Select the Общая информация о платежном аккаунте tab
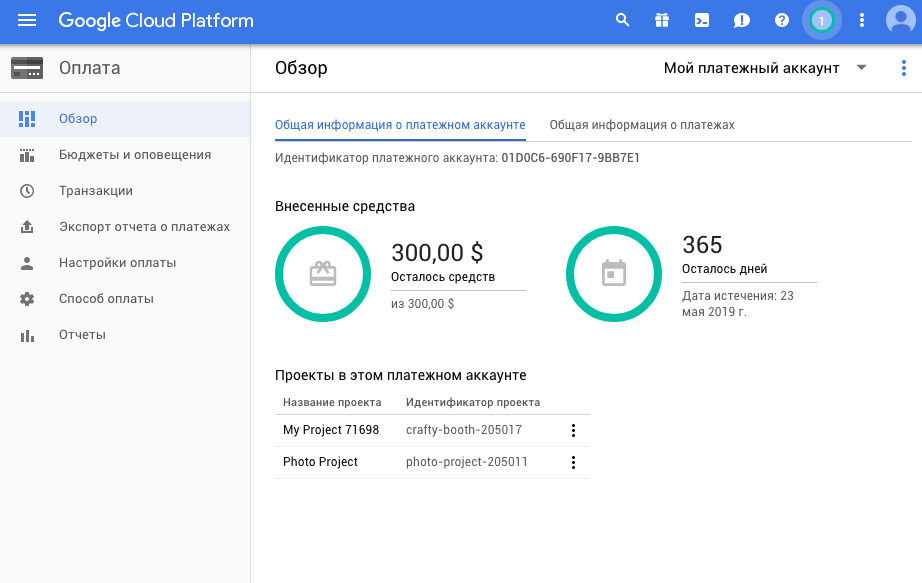 400,125
